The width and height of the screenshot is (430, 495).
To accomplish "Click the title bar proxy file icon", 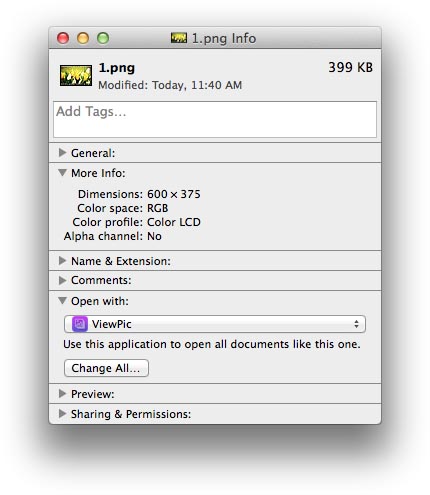I will 179,38.
